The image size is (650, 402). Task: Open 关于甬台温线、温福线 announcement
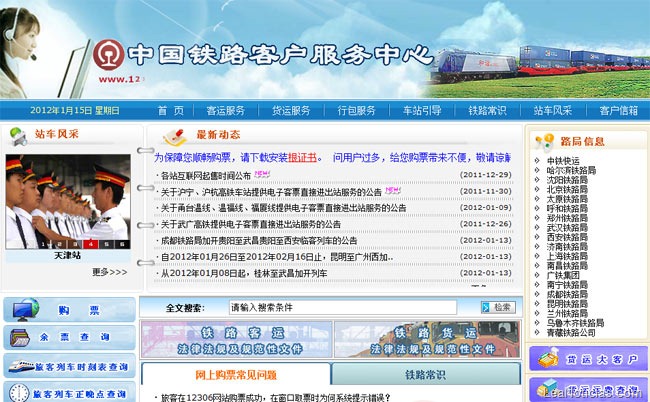284,208
